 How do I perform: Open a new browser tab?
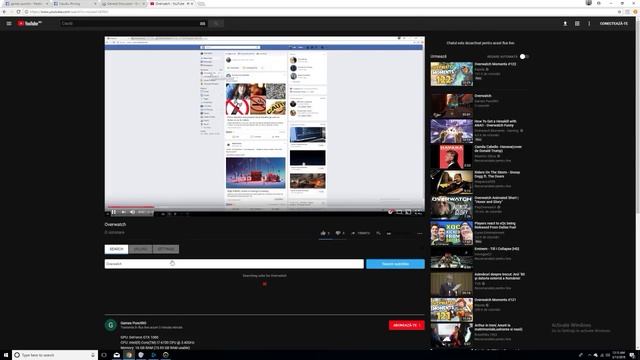click(201, 4)
